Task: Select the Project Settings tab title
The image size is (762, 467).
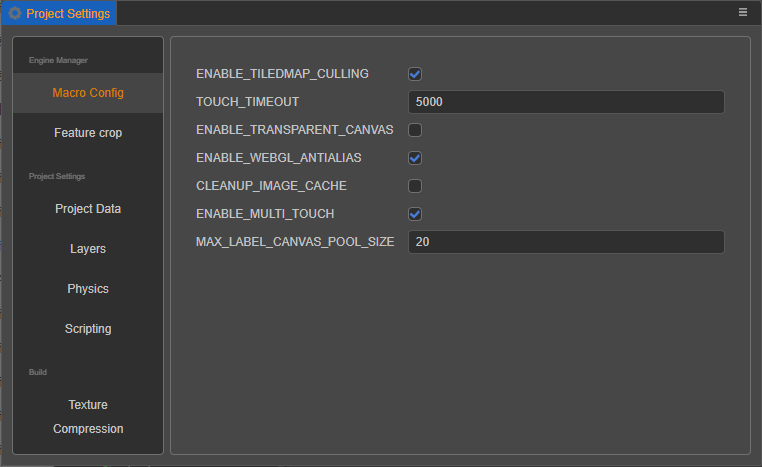Action: point(68,13)
